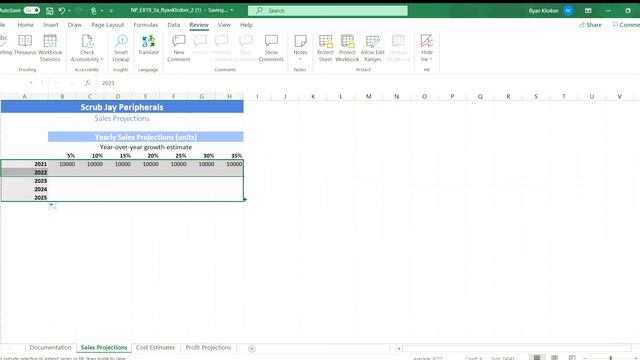Click the Undo arrow icon
Viewport: 640px width, 360px height.
click(62, 11)
